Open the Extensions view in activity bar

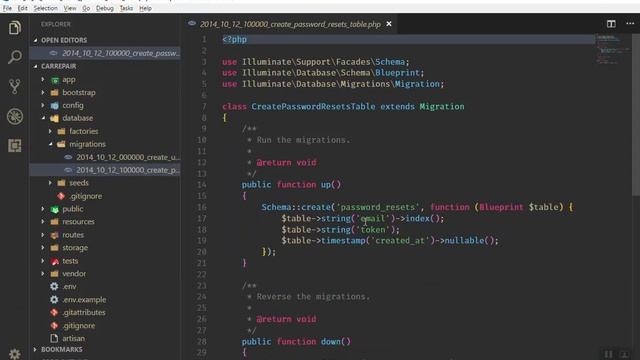(15, 146)
